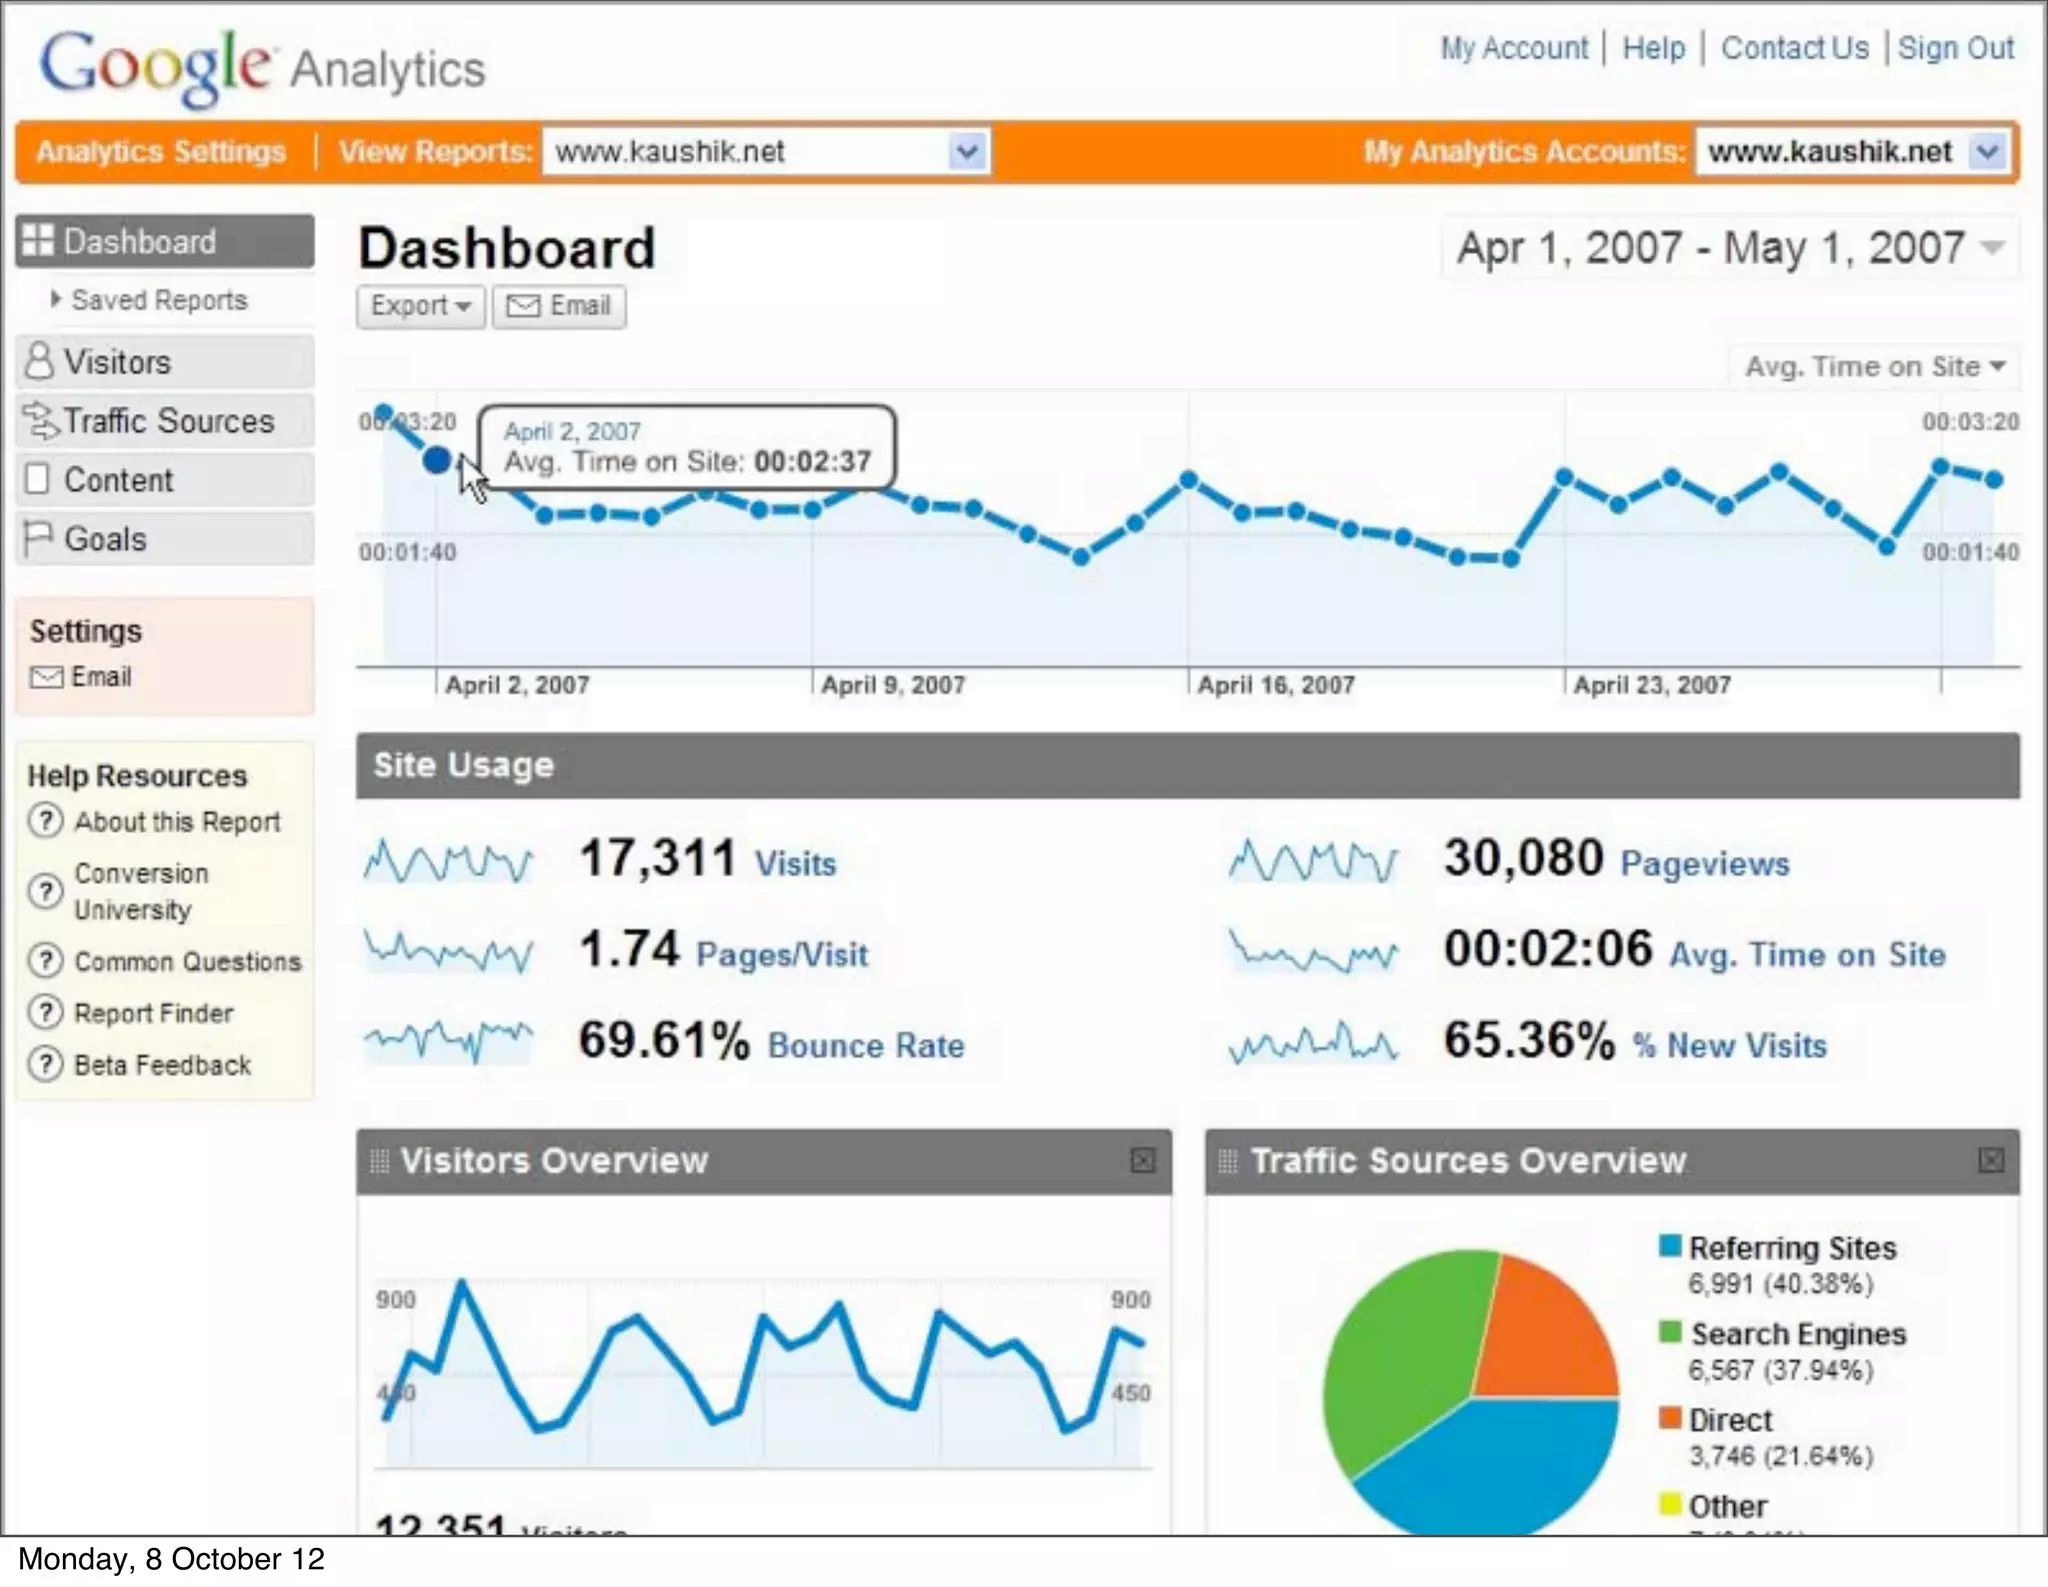This screenshot has height=1587, width=2048.
Task: Click the Settings Email envelope icon
Action: [x=46, y=678]
